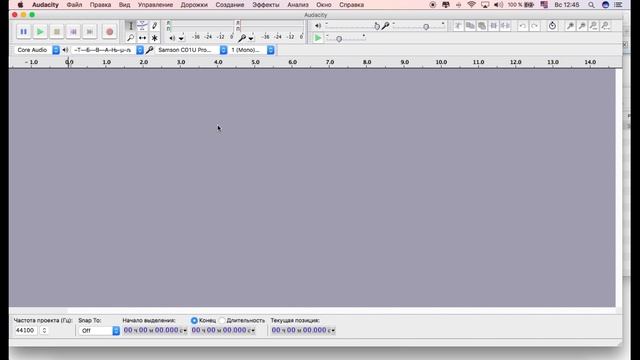Open the 1 (Mono) channels dropdown
The height and width of the screenshot is (360, 640).
point(252,50)
